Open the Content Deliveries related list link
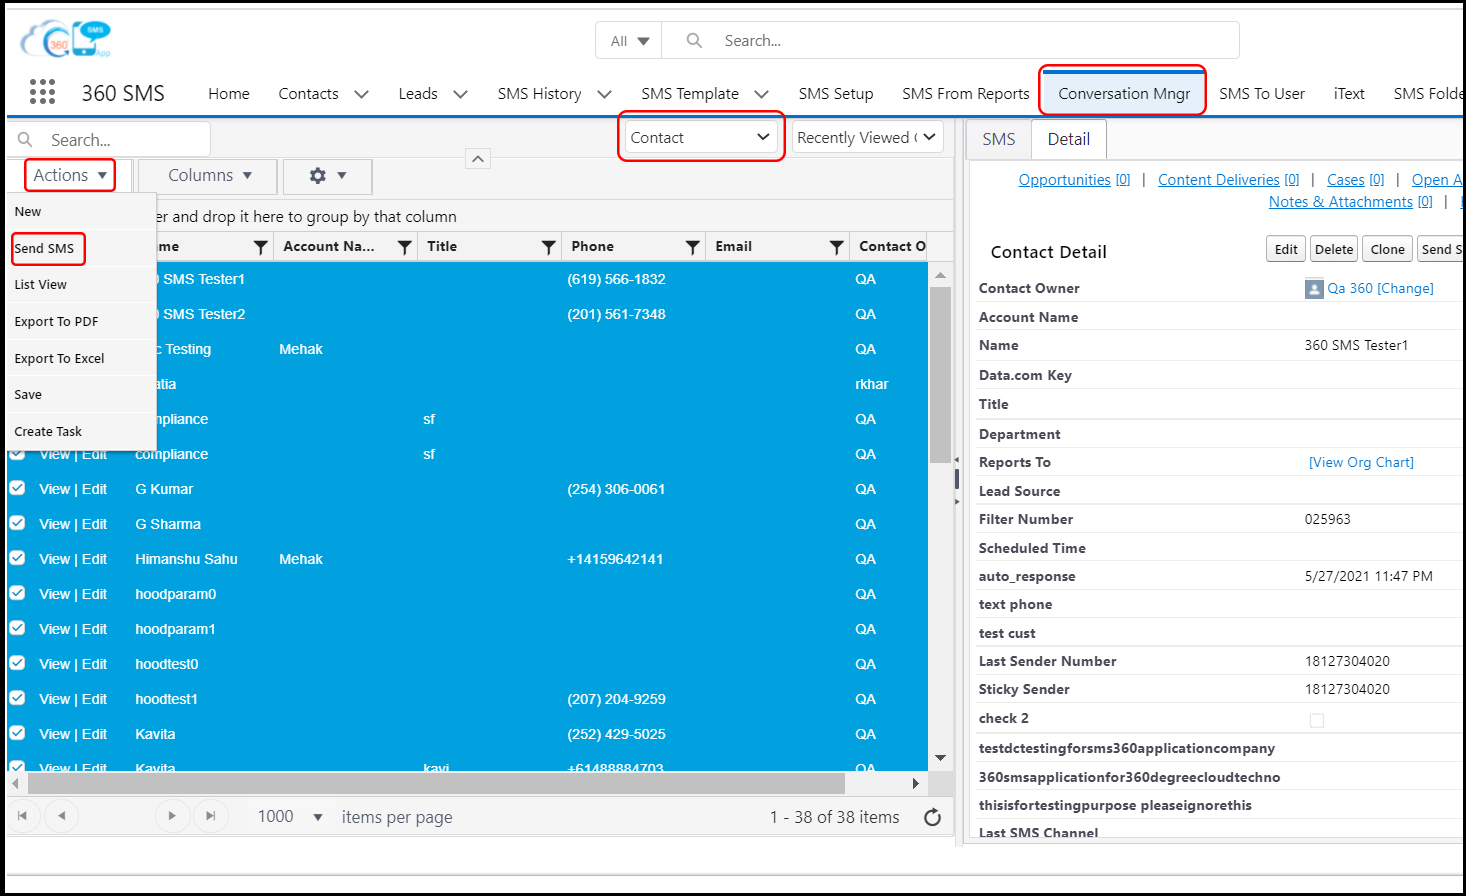Viewport: 1466px width, 896px height. 1229,180
